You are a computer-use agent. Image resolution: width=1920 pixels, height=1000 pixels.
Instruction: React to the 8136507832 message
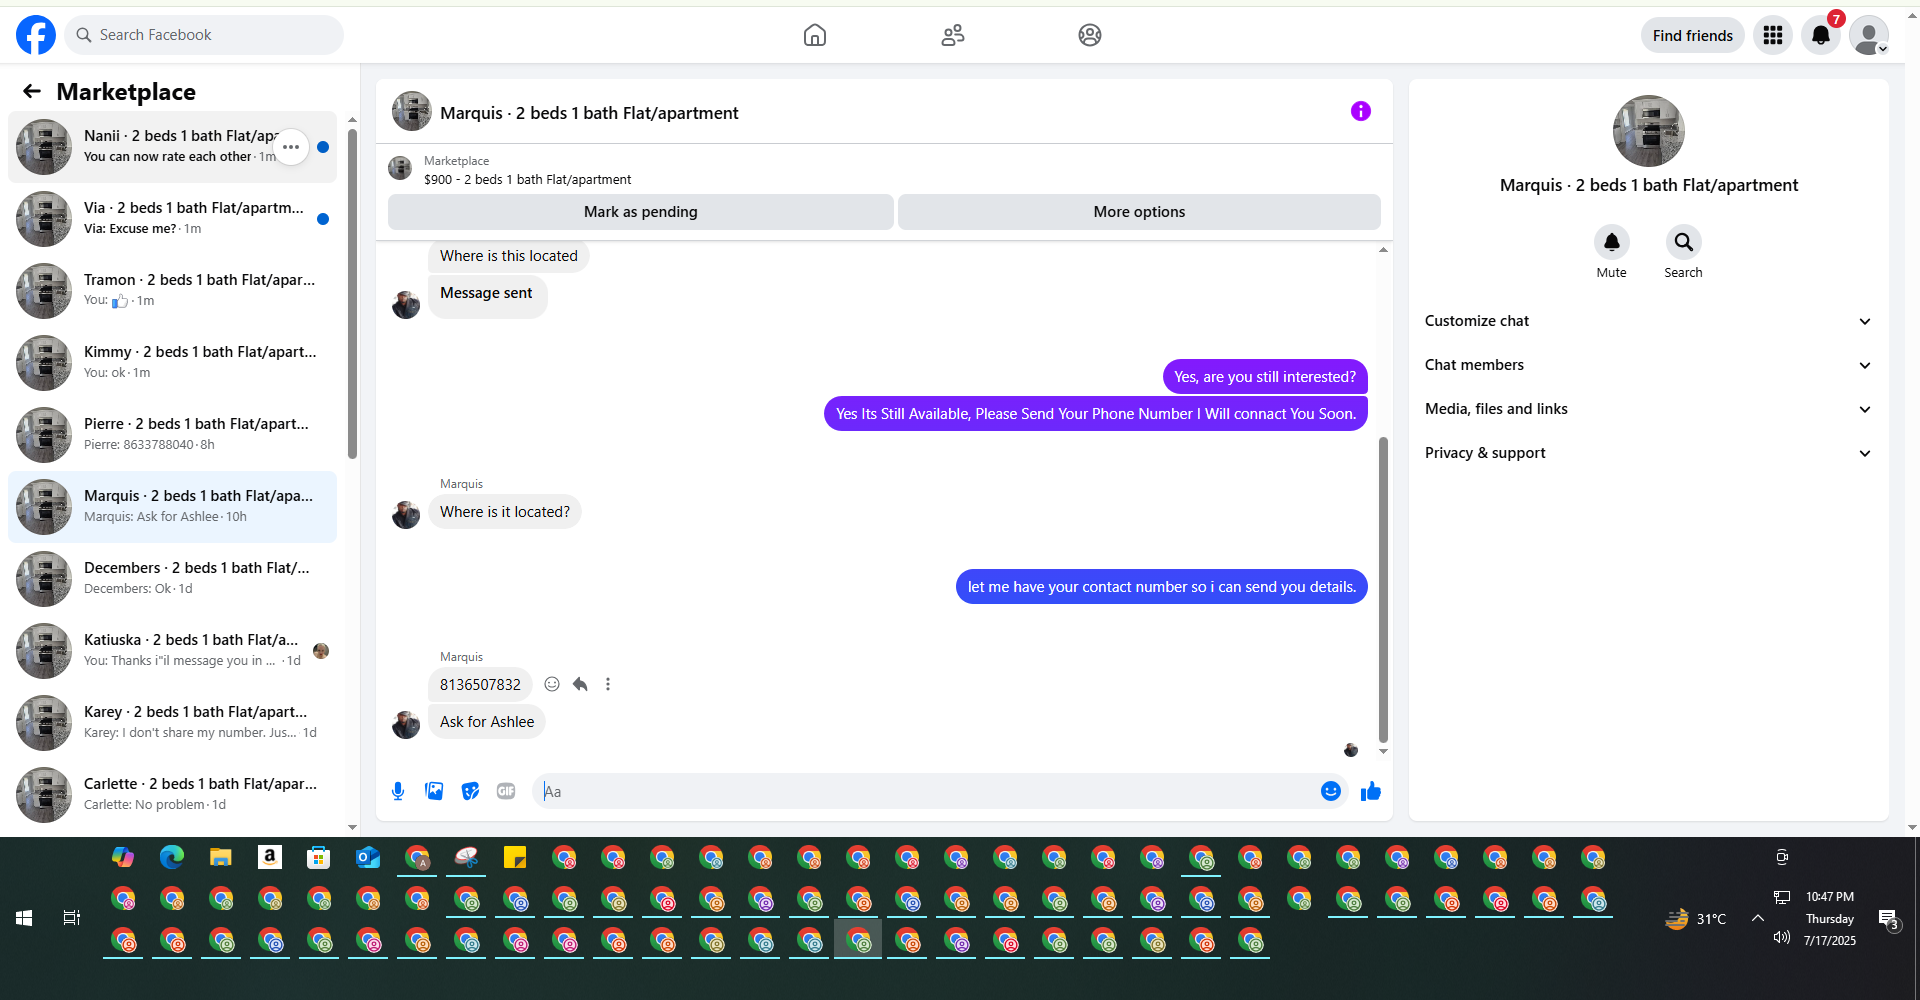(552, 684)
